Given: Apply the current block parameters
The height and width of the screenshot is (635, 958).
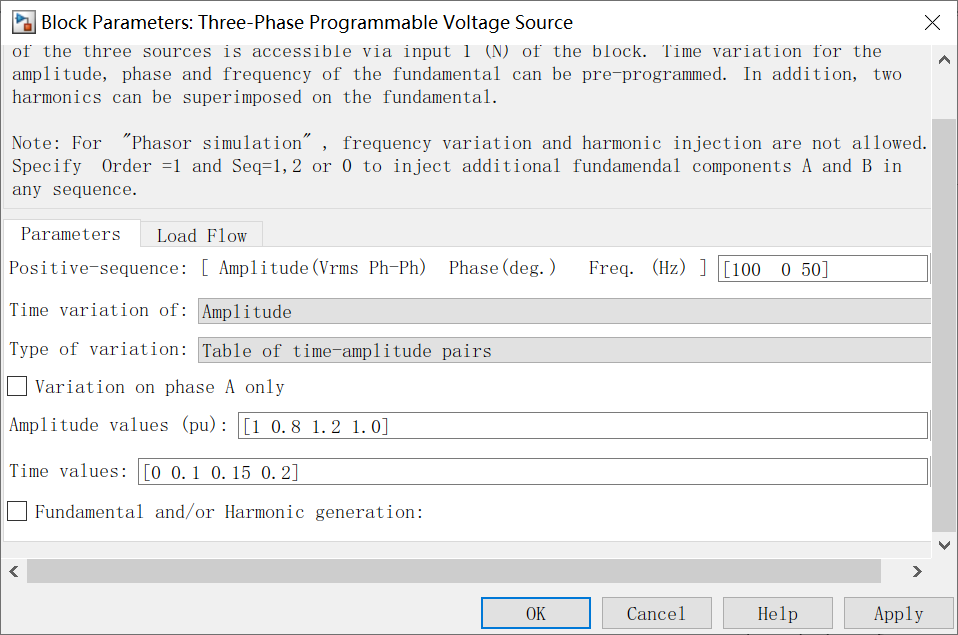Looking at the screenshot, I should [898, 613].
